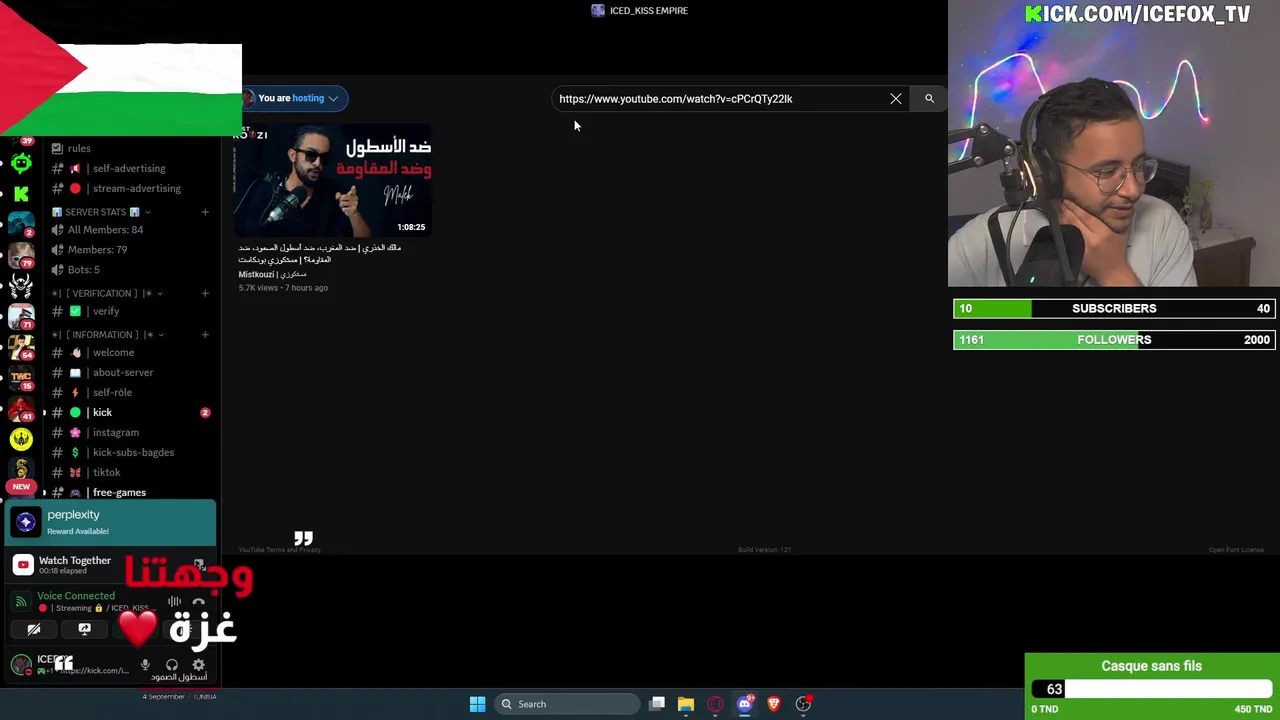Toggle camera on or off
This screenshot has height=720, width=1280.
(x=34, y=629)
